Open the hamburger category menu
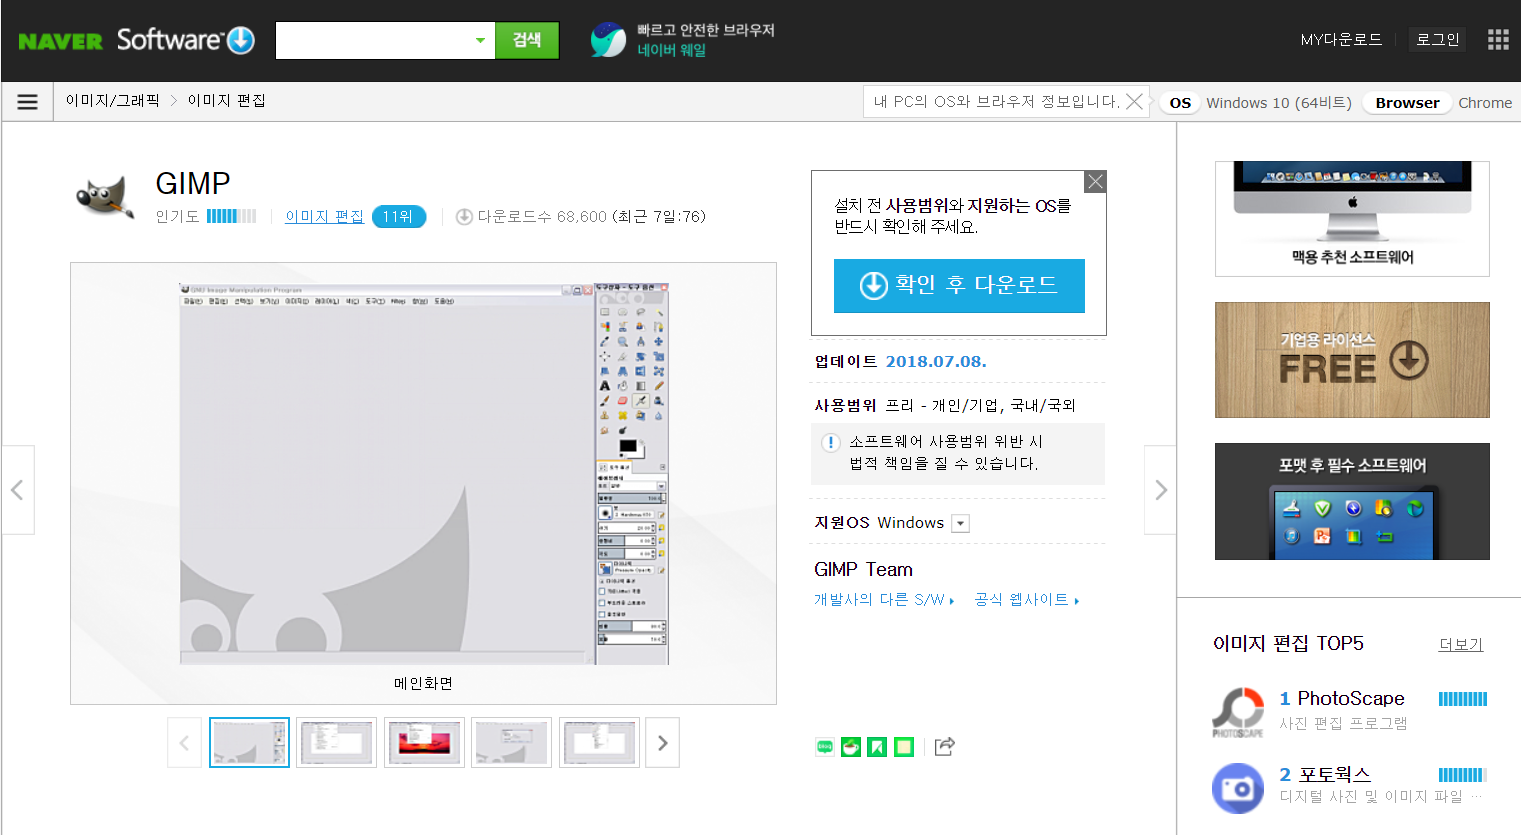Viewport: 1521px width, 835px height. (x=28, y=102)
